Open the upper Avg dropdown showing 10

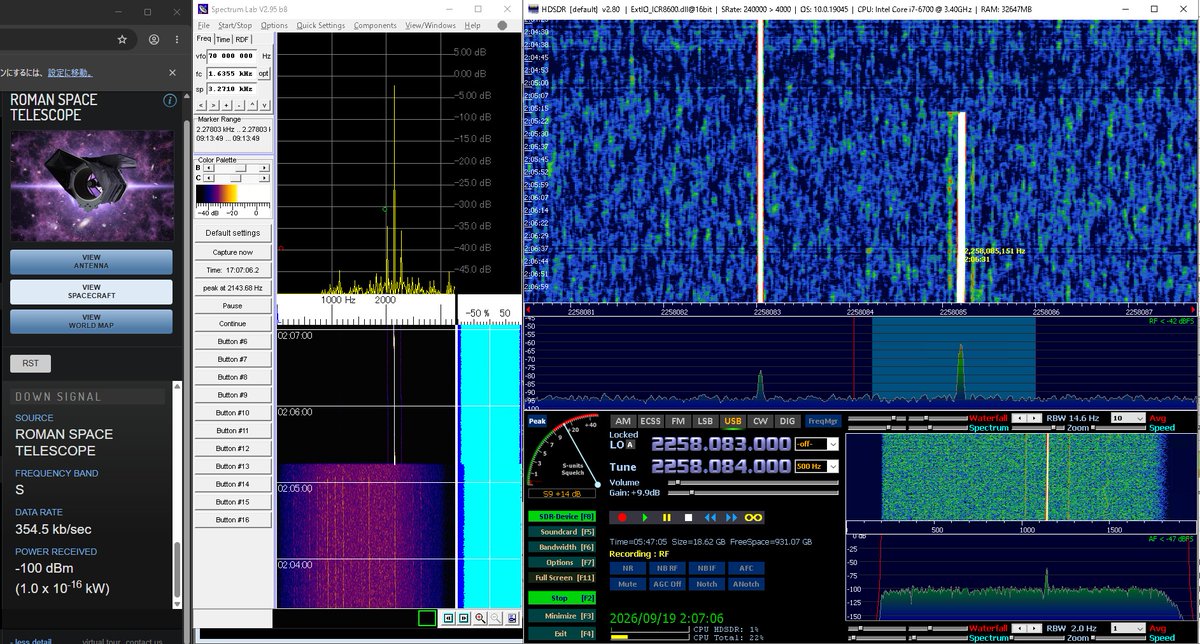tap(1126, 418)
